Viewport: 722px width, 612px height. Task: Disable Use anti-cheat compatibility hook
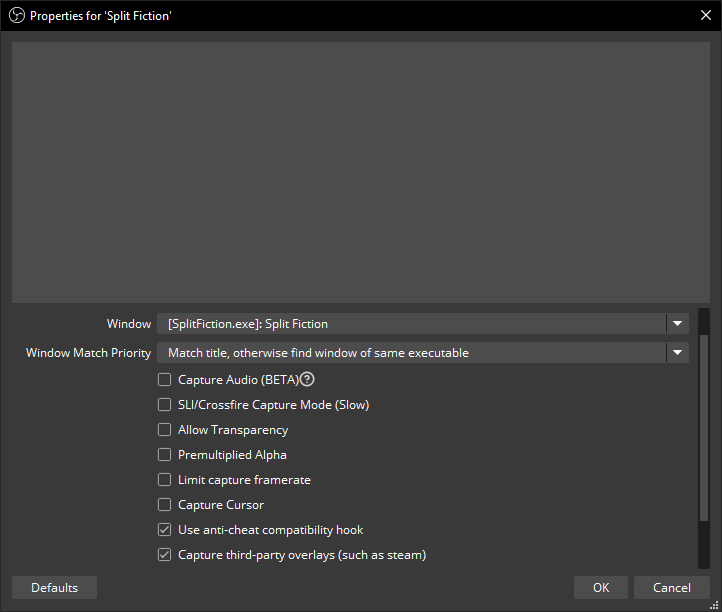point(164,530)
